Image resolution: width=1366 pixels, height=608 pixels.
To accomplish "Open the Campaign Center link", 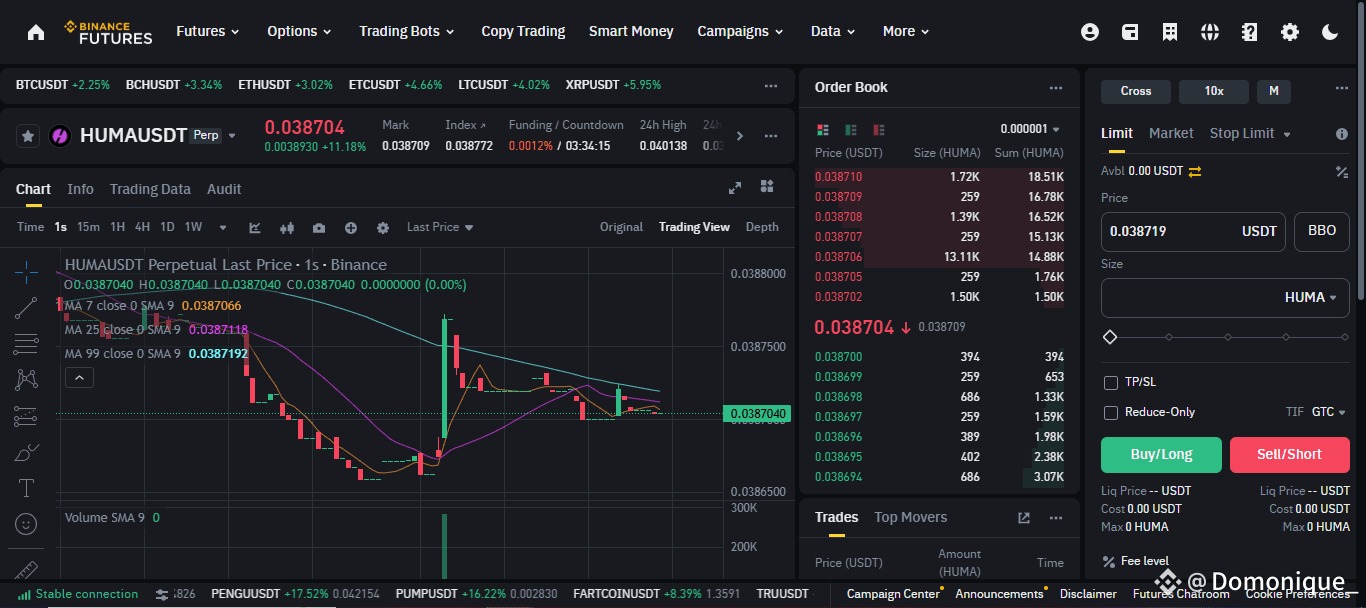I will pos(892,593).
